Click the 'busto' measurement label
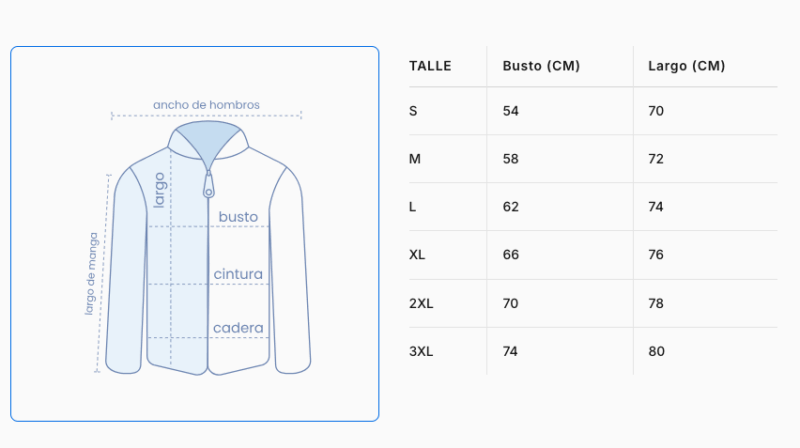Screen dimensions: 800x448 pyautogui.click(x=238, y=216)
